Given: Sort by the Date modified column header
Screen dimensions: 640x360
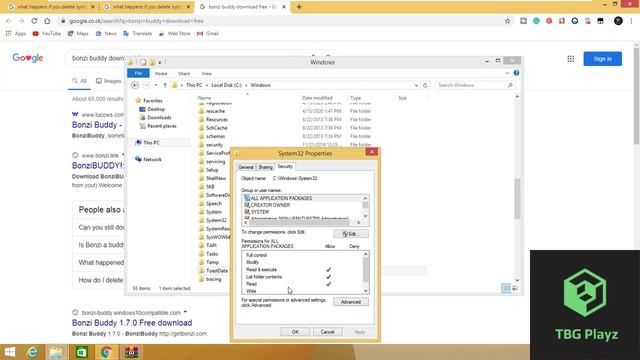Looking at the screenshot, I should tap(317, 98).
